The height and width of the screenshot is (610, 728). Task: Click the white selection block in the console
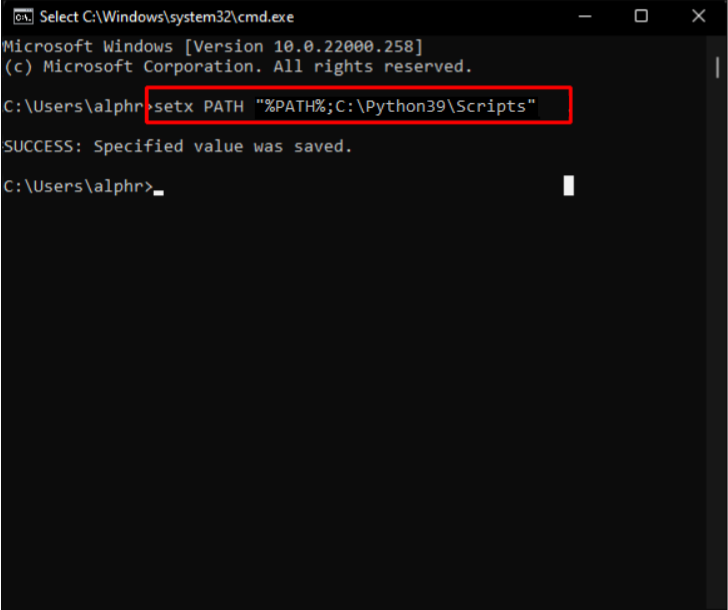pos(568,185)
